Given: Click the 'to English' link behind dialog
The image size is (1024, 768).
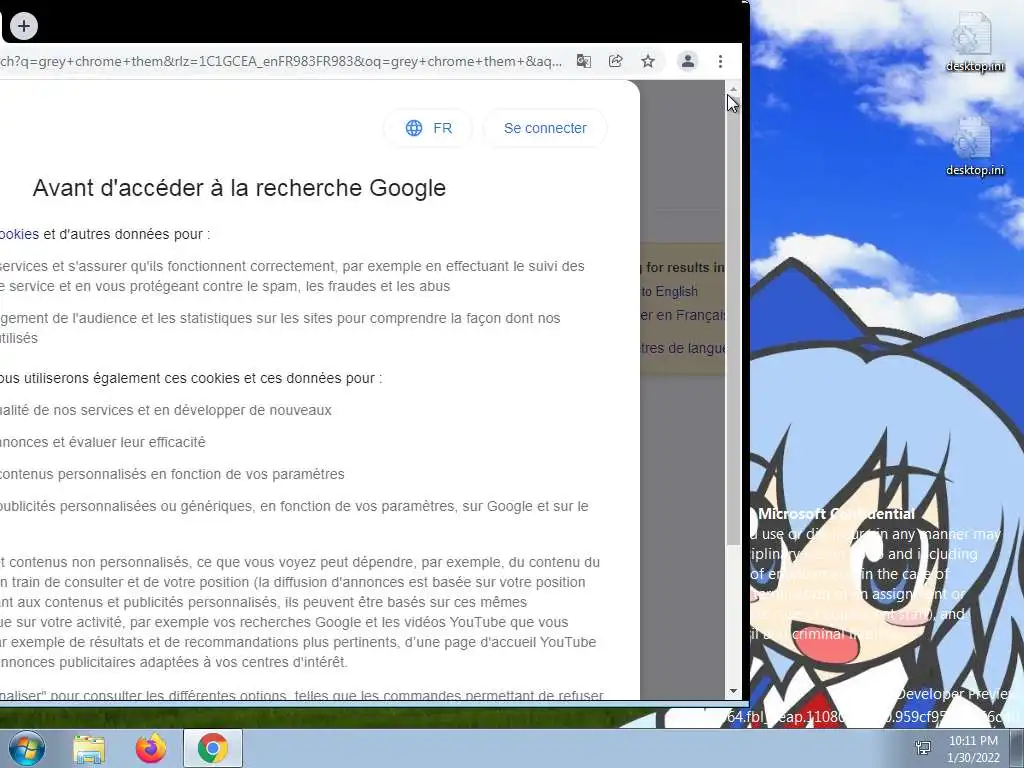Looking at the screenshot, I should (x=669, y=291).
